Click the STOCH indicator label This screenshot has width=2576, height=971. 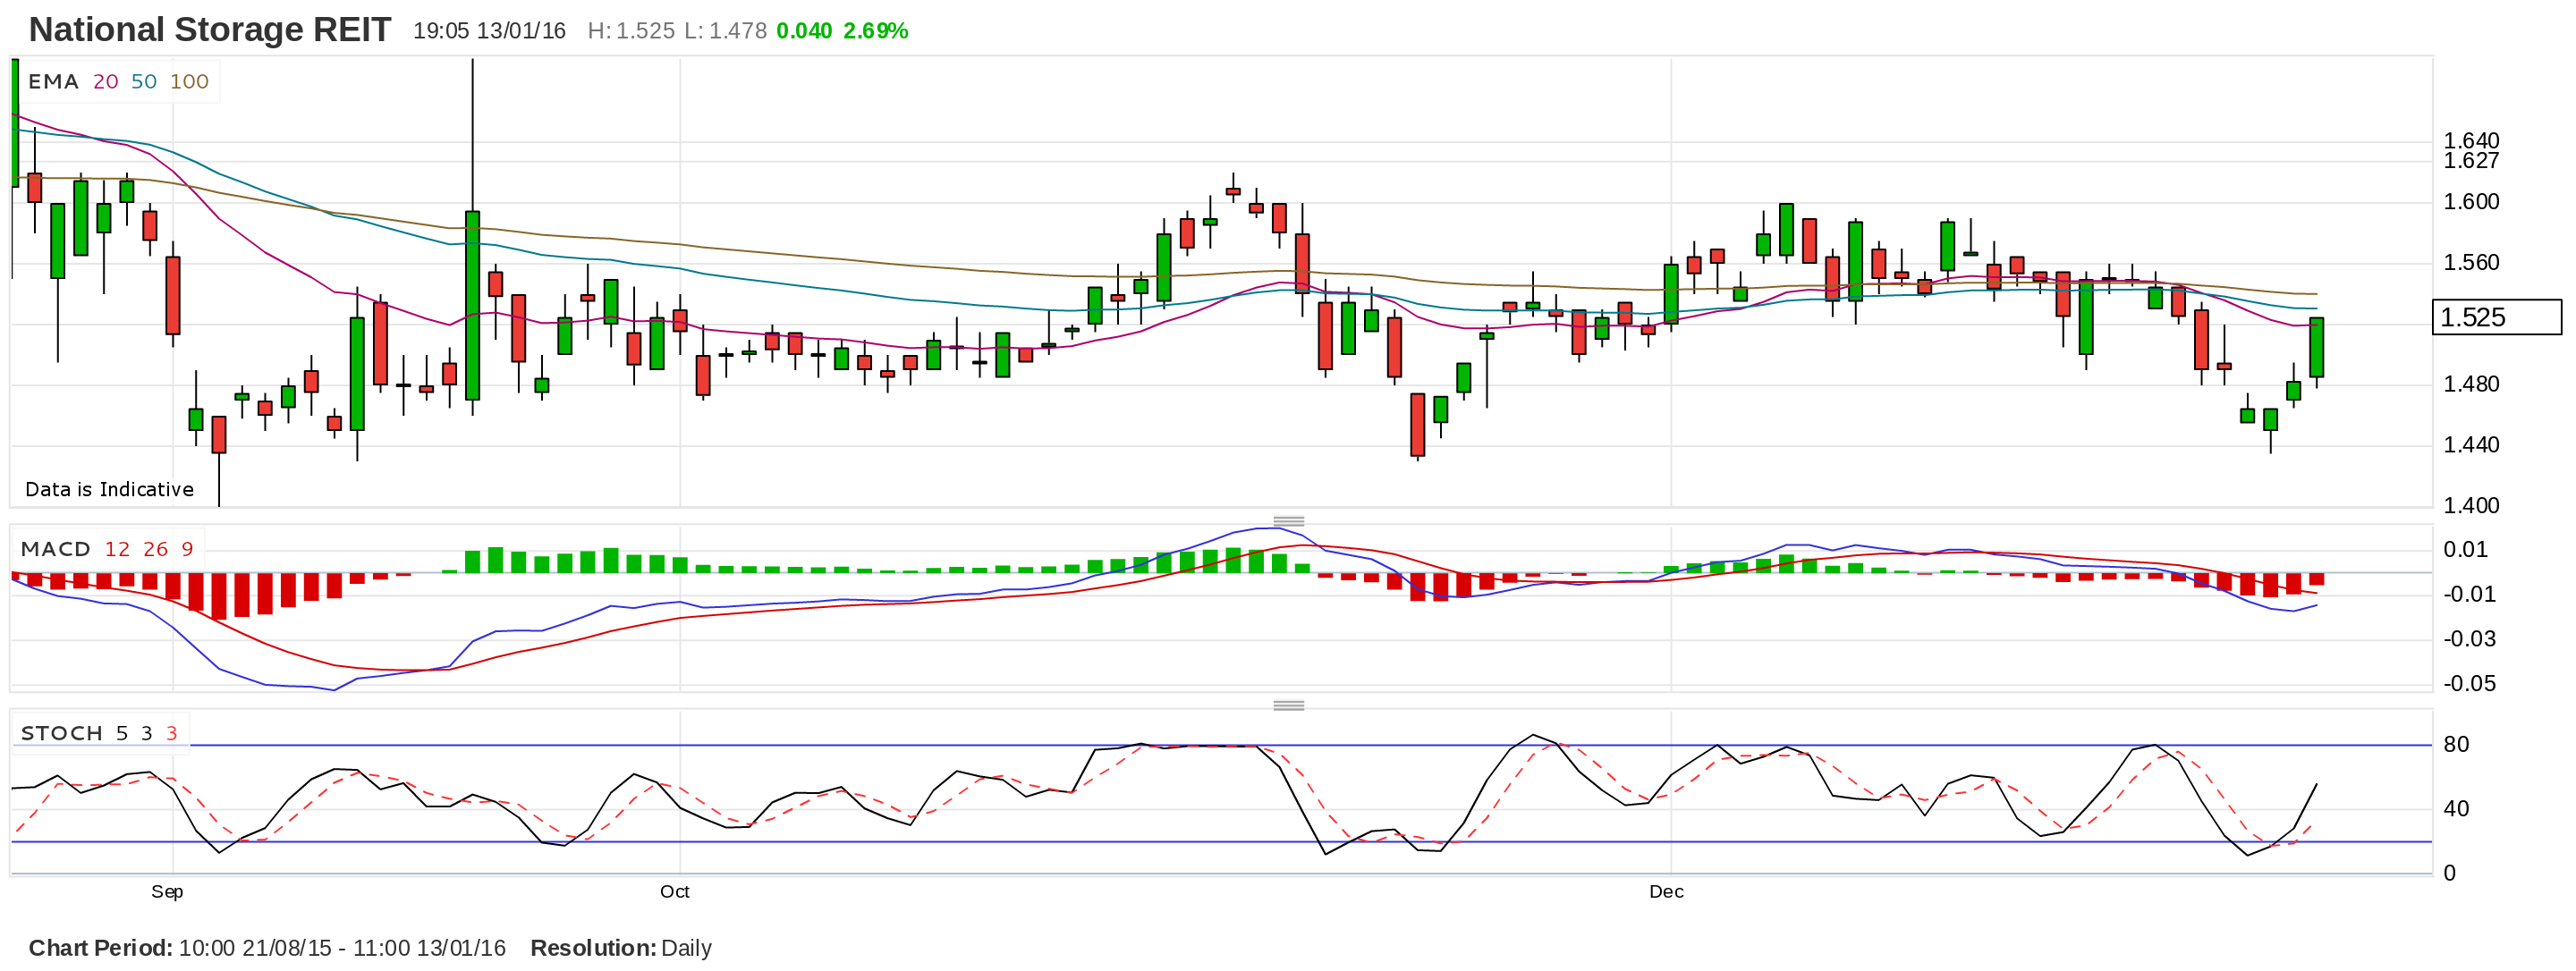[x=62, y=733]
